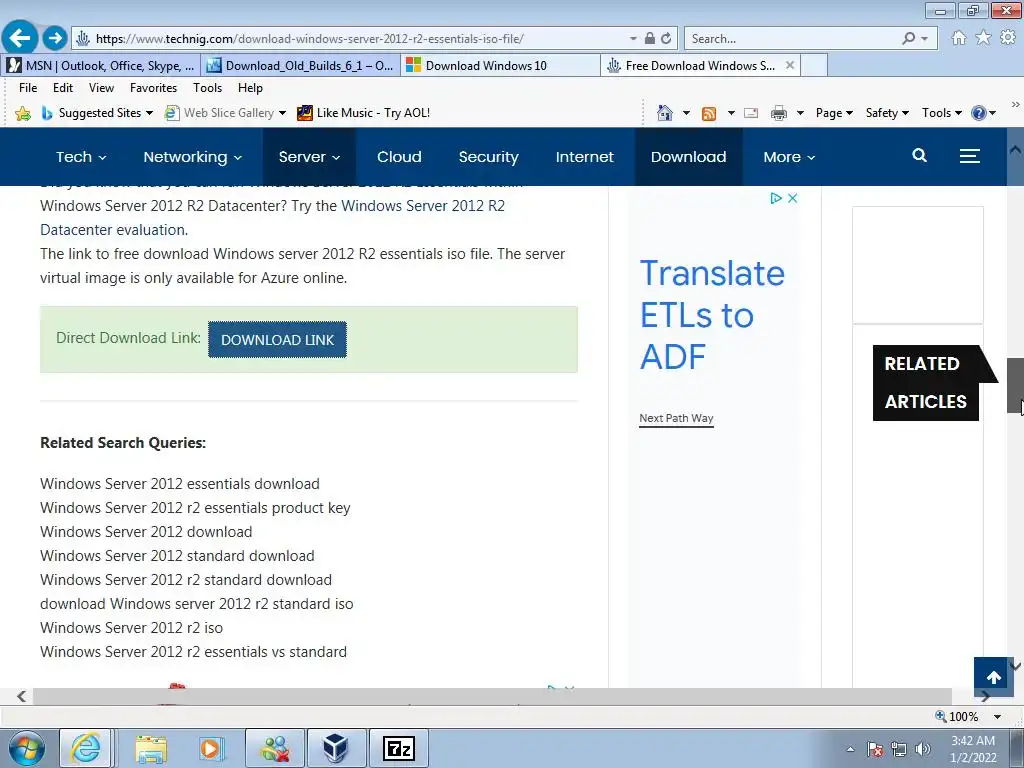Open the Help menu
The image size is (1024, 768).
pyautogui.click(x=250, y=88)
